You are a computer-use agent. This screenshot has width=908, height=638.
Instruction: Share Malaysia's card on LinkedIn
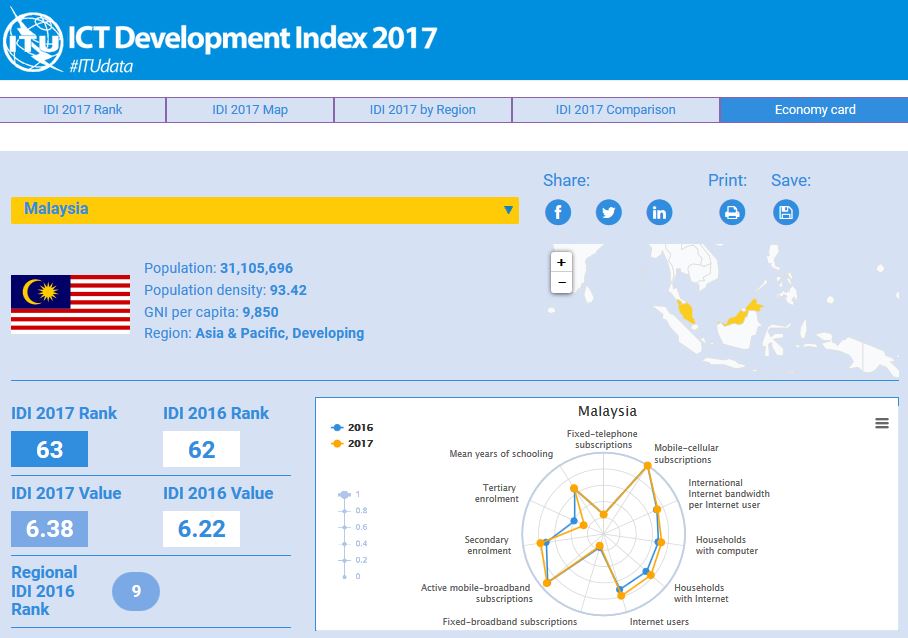pyautogui.click(x=659, y=212)
